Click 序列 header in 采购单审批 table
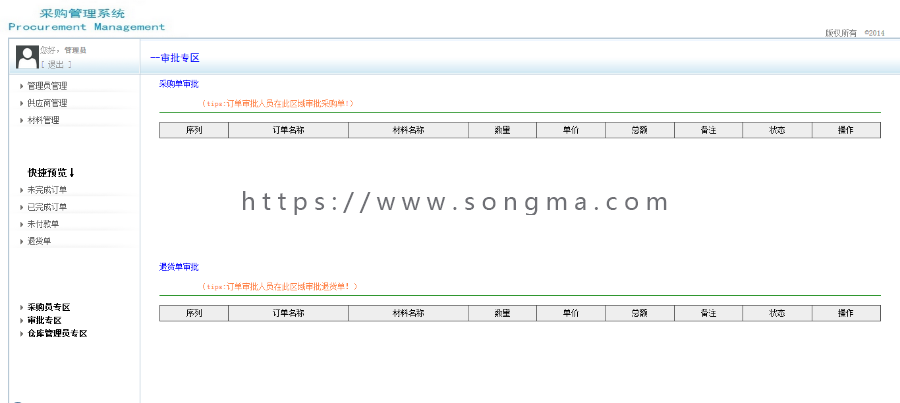Screen dimensions: 900x403 pyautogui.click(x=194, y=130)
